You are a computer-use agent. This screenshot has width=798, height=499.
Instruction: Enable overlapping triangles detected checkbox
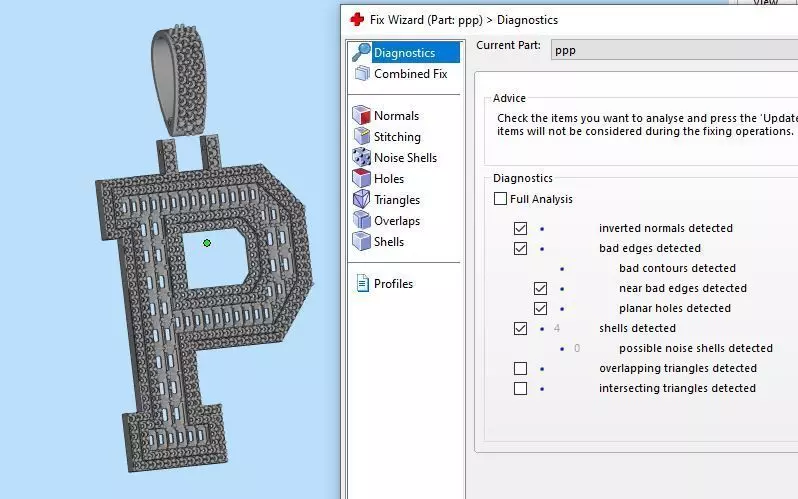(x=520, y=368)
